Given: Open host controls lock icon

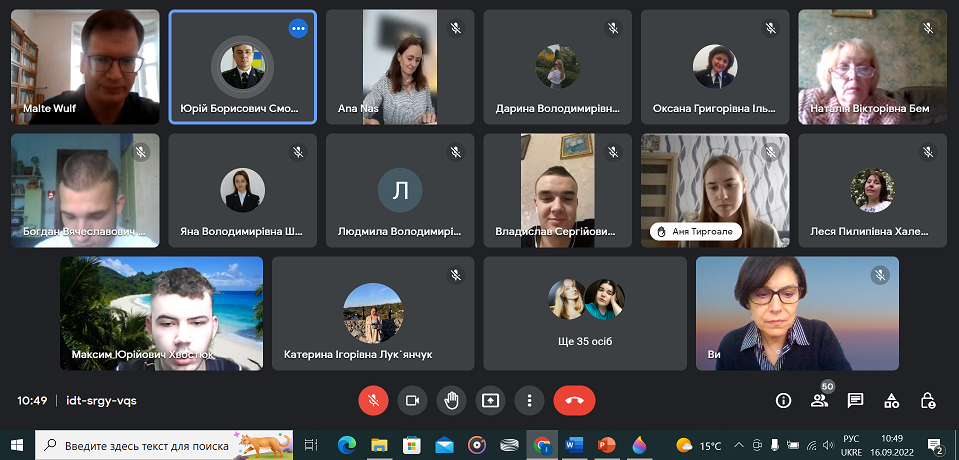Looking at the screenshot, I should [927, 400].
